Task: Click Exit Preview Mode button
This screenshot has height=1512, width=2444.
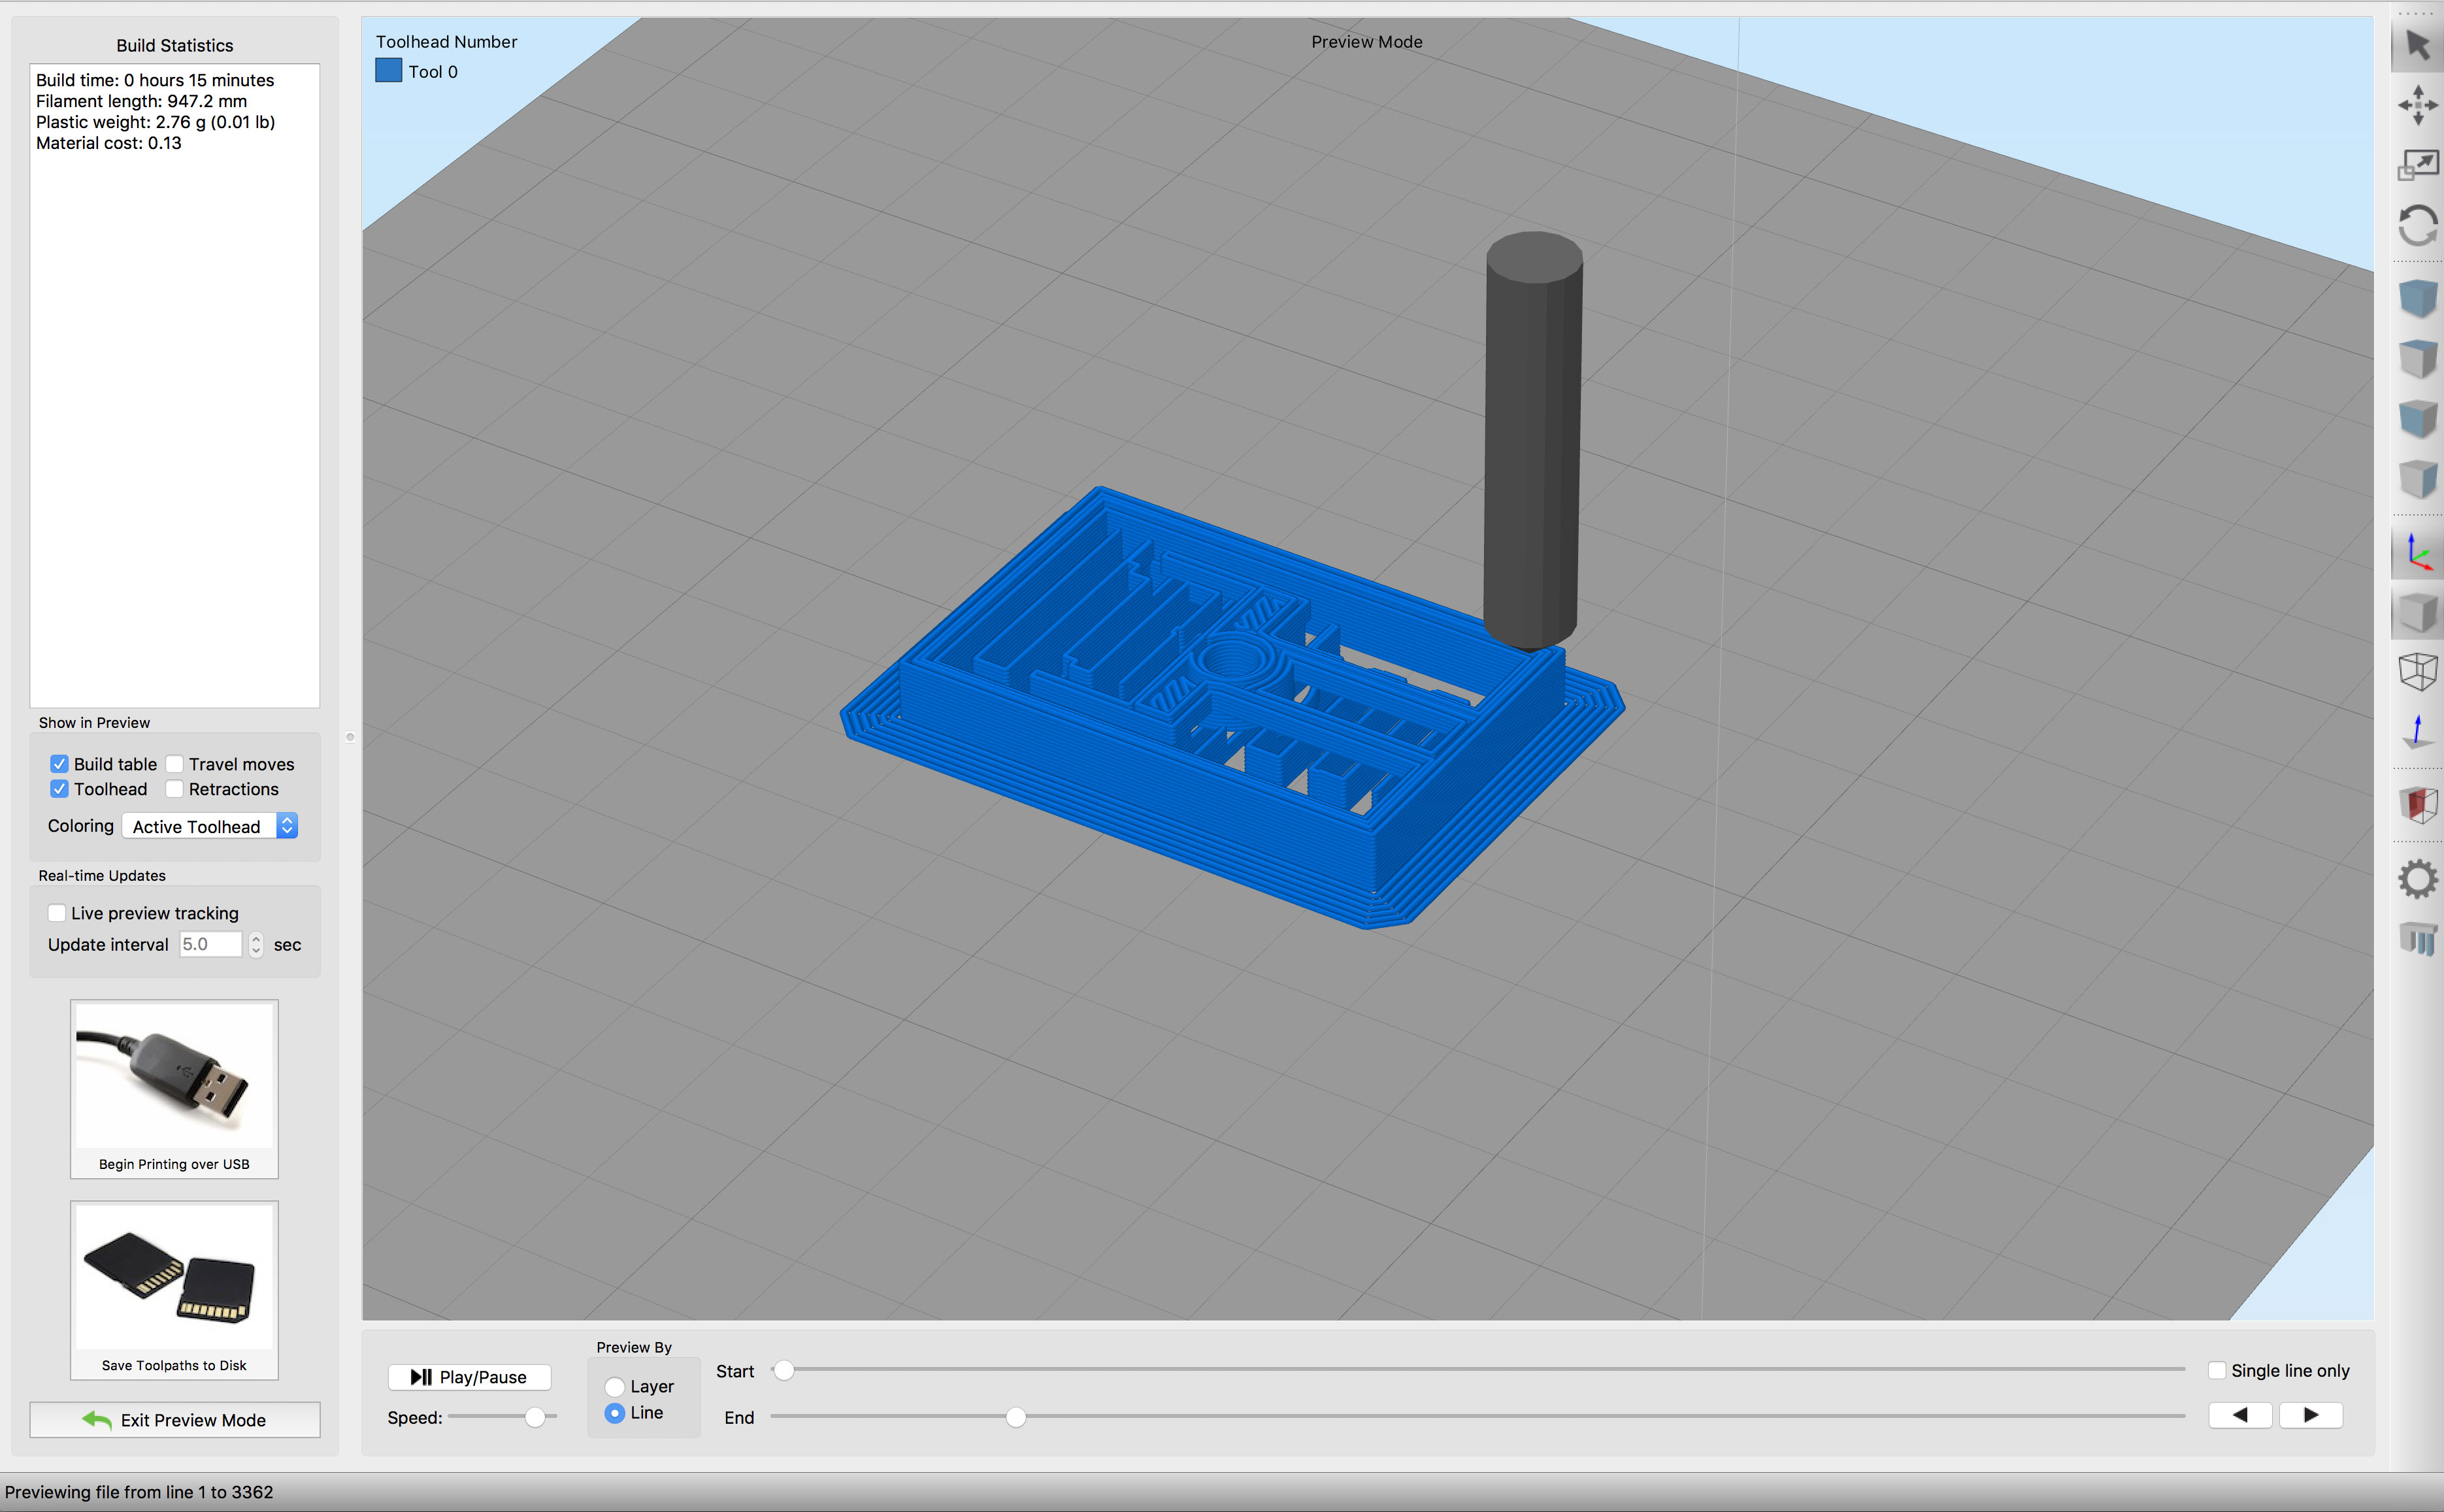Action: 176,1419
